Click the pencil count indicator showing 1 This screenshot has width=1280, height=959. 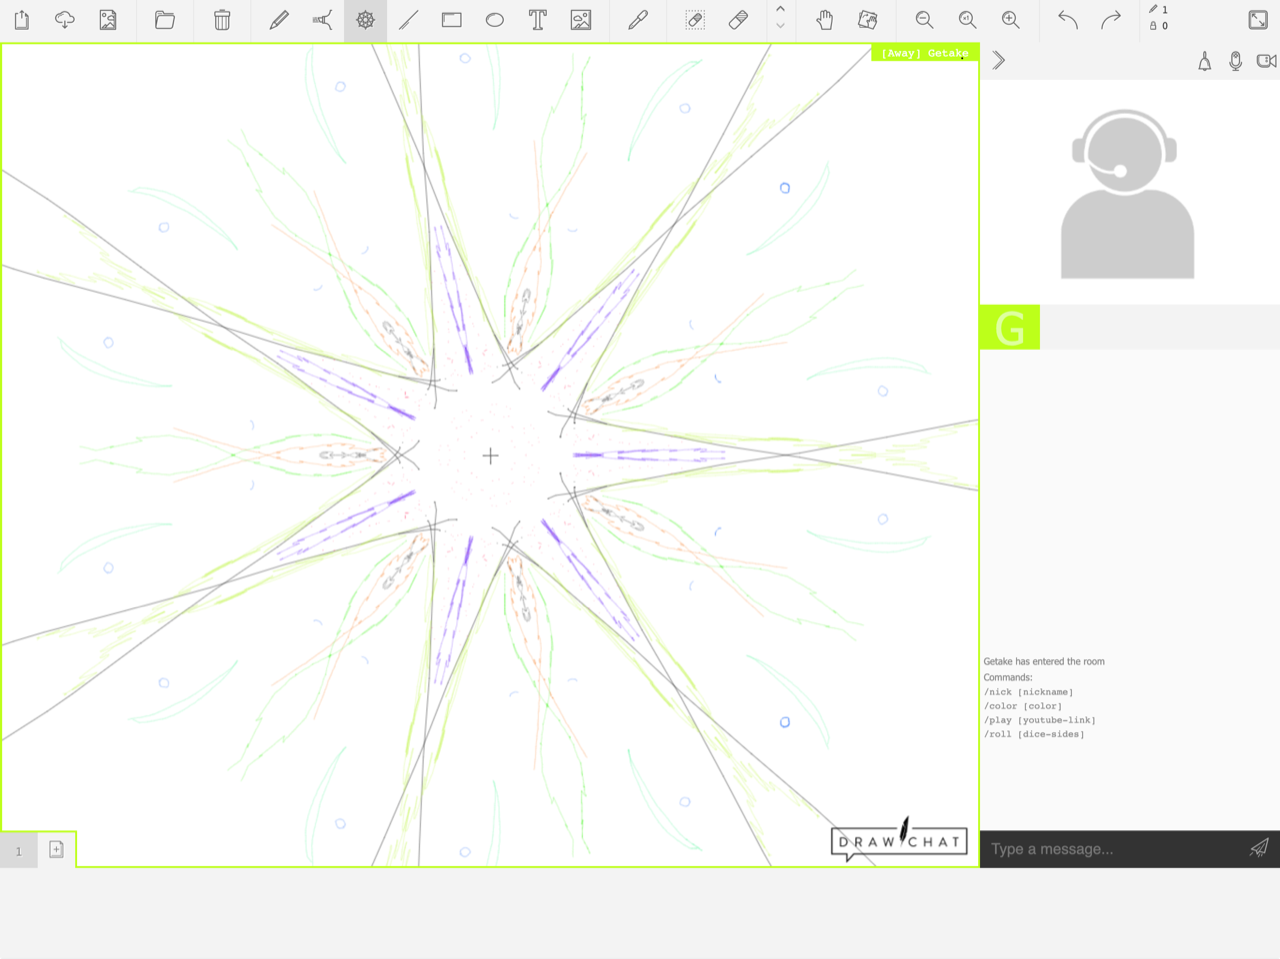1158,10
